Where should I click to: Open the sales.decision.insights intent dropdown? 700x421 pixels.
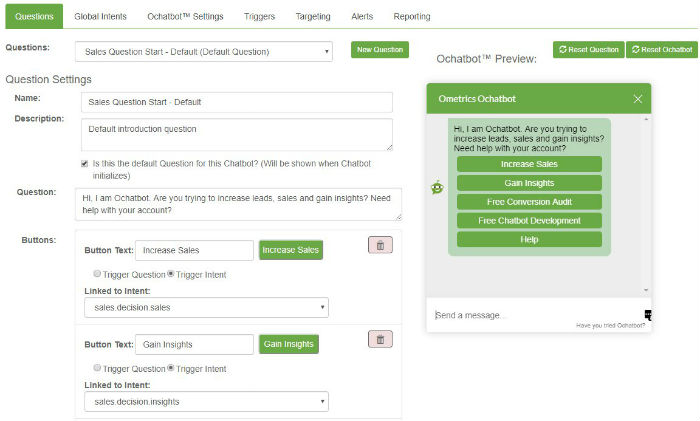click(x=206, y=402)
